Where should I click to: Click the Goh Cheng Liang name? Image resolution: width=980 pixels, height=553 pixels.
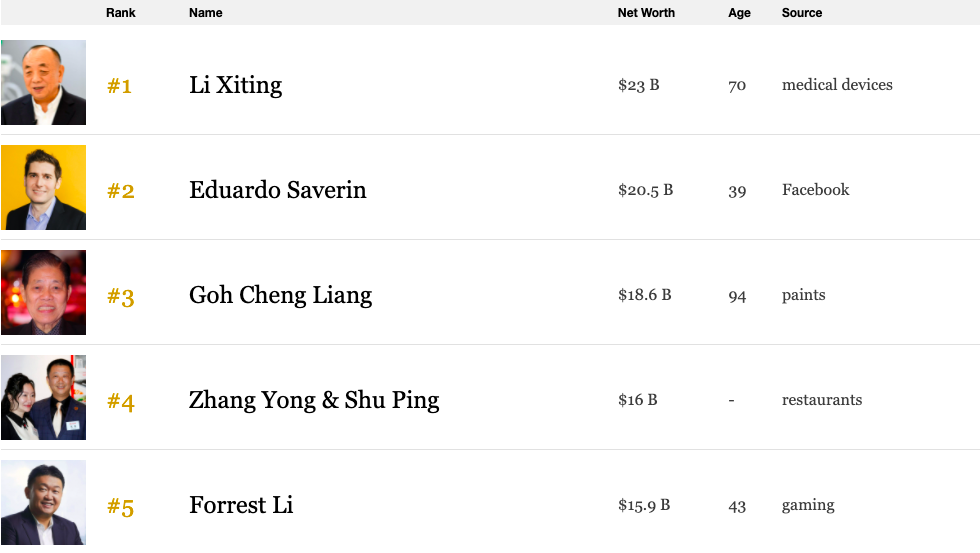[x=280, y=295]
